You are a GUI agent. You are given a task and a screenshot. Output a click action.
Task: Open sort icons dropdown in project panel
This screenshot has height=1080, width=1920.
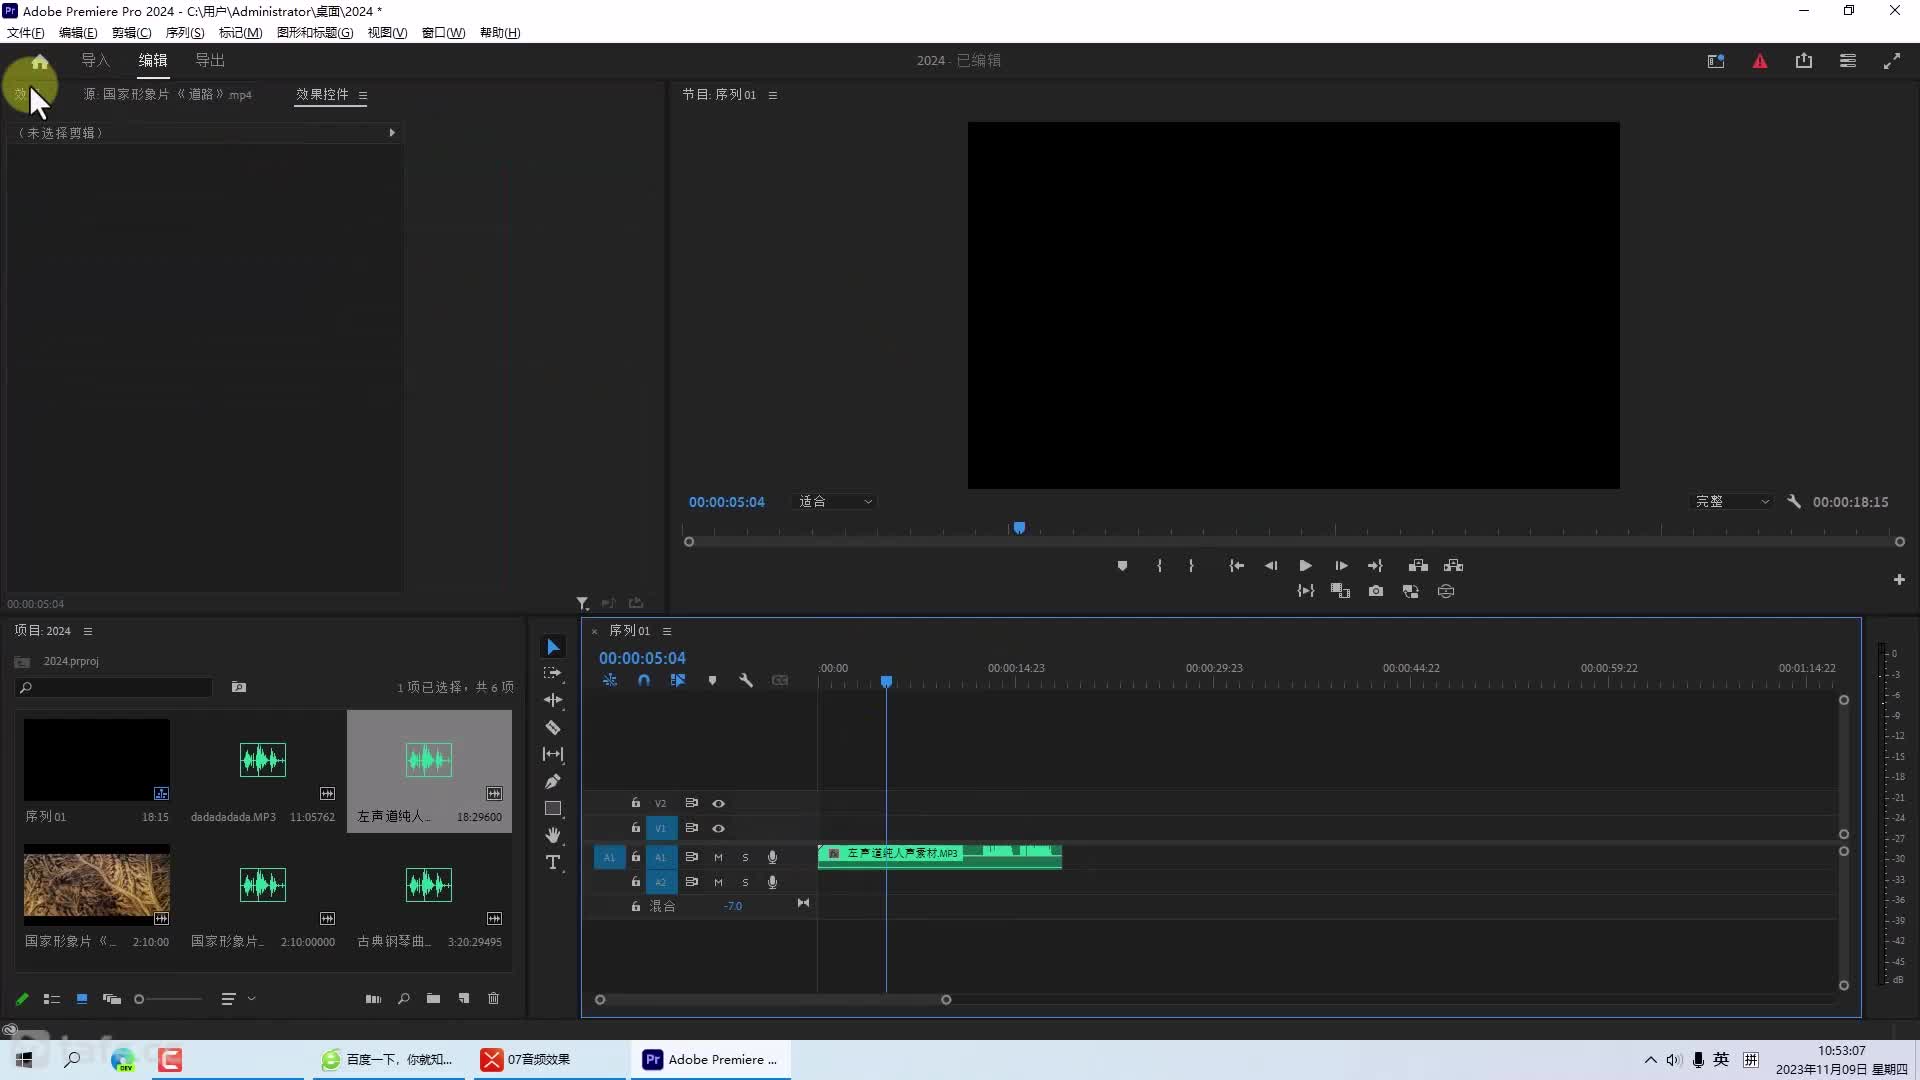coord(237,998)
